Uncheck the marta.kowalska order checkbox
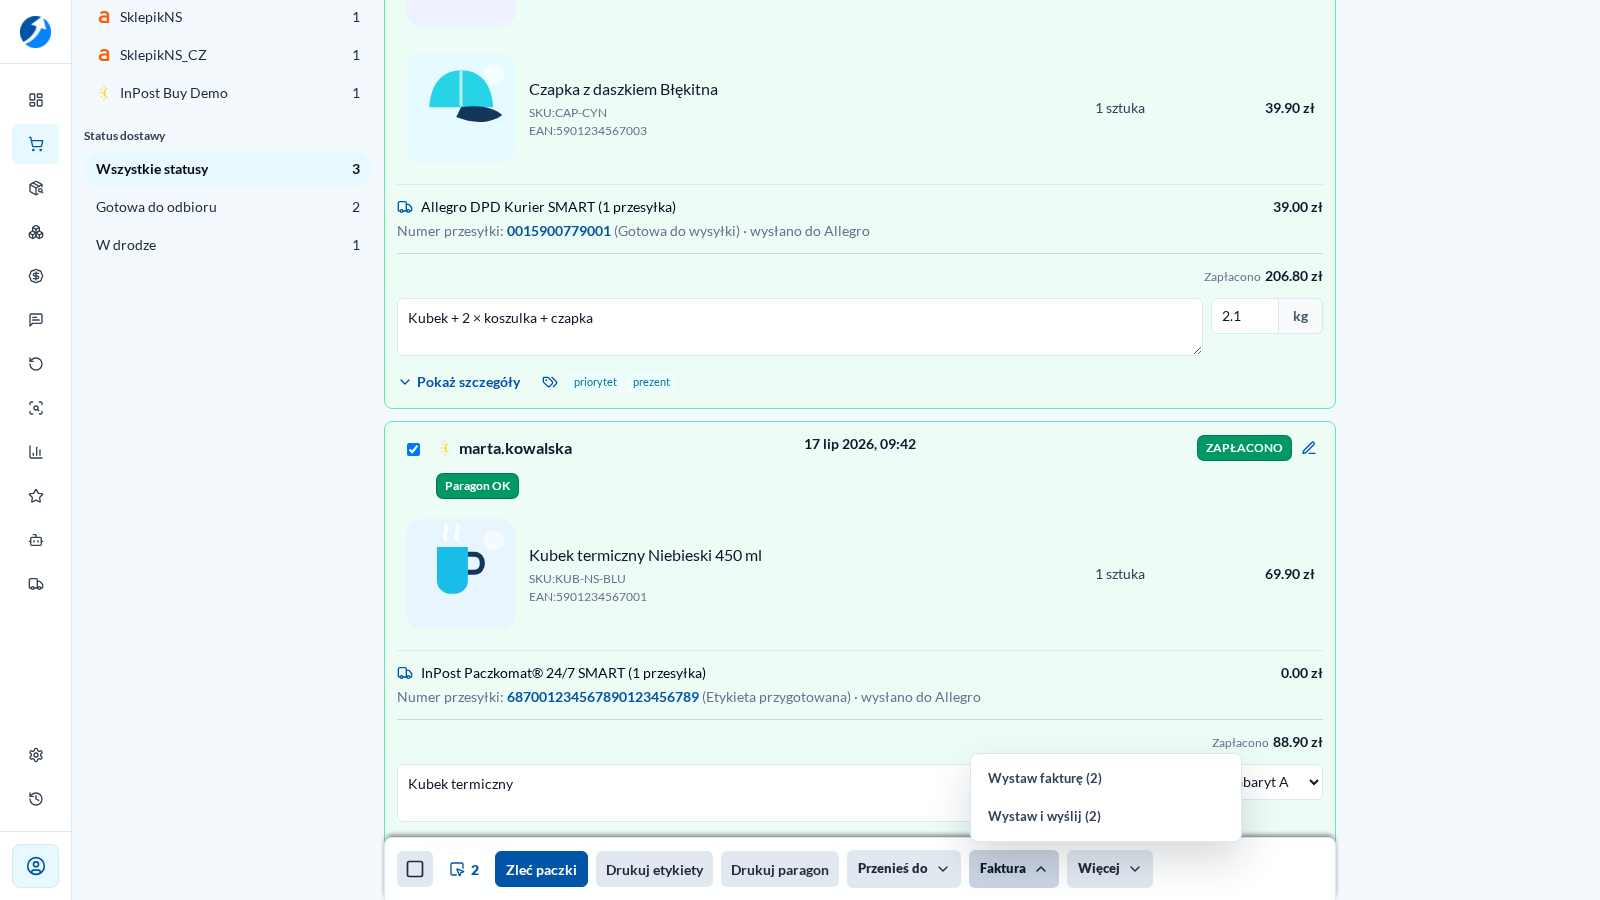The width and height of the screenshot is (1600, 900). coord(413,449)
